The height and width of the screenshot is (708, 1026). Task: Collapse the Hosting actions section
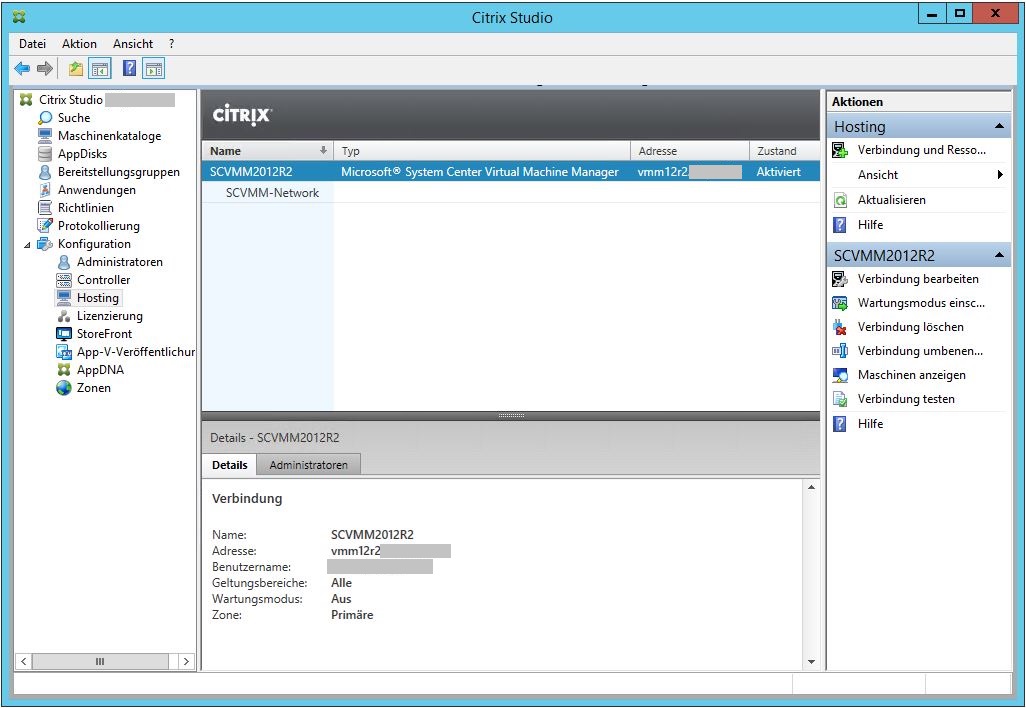pyautogui.click(x=998, y=127)
